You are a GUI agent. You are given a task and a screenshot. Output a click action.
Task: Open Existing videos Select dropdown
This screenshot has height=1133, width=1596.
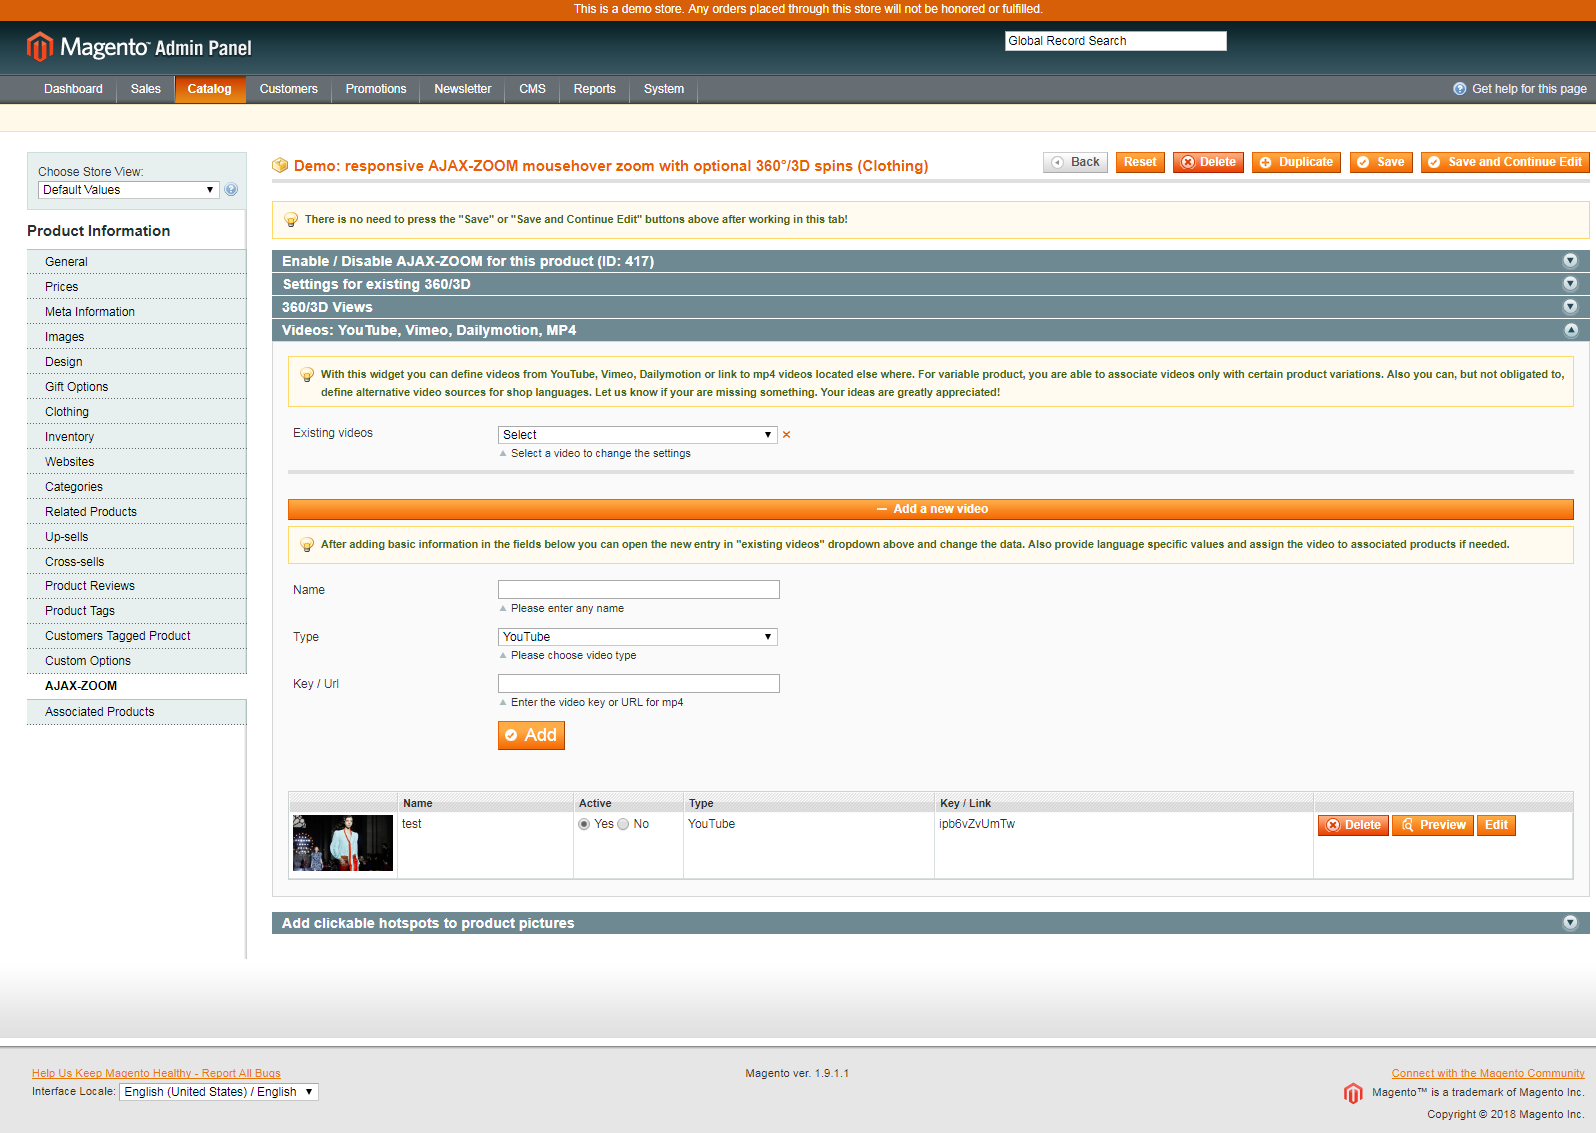(638, 435)
